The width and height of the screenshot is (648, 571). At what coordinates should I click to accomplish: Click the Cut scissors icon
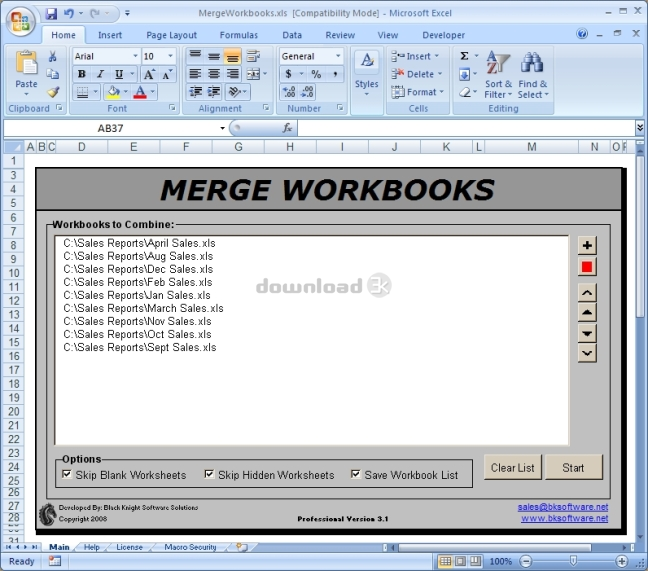52,56
